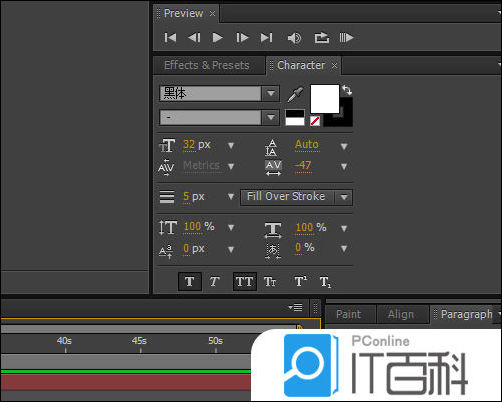
Task: Toggle the preview audio mute speaker
Action: [294, 38]
